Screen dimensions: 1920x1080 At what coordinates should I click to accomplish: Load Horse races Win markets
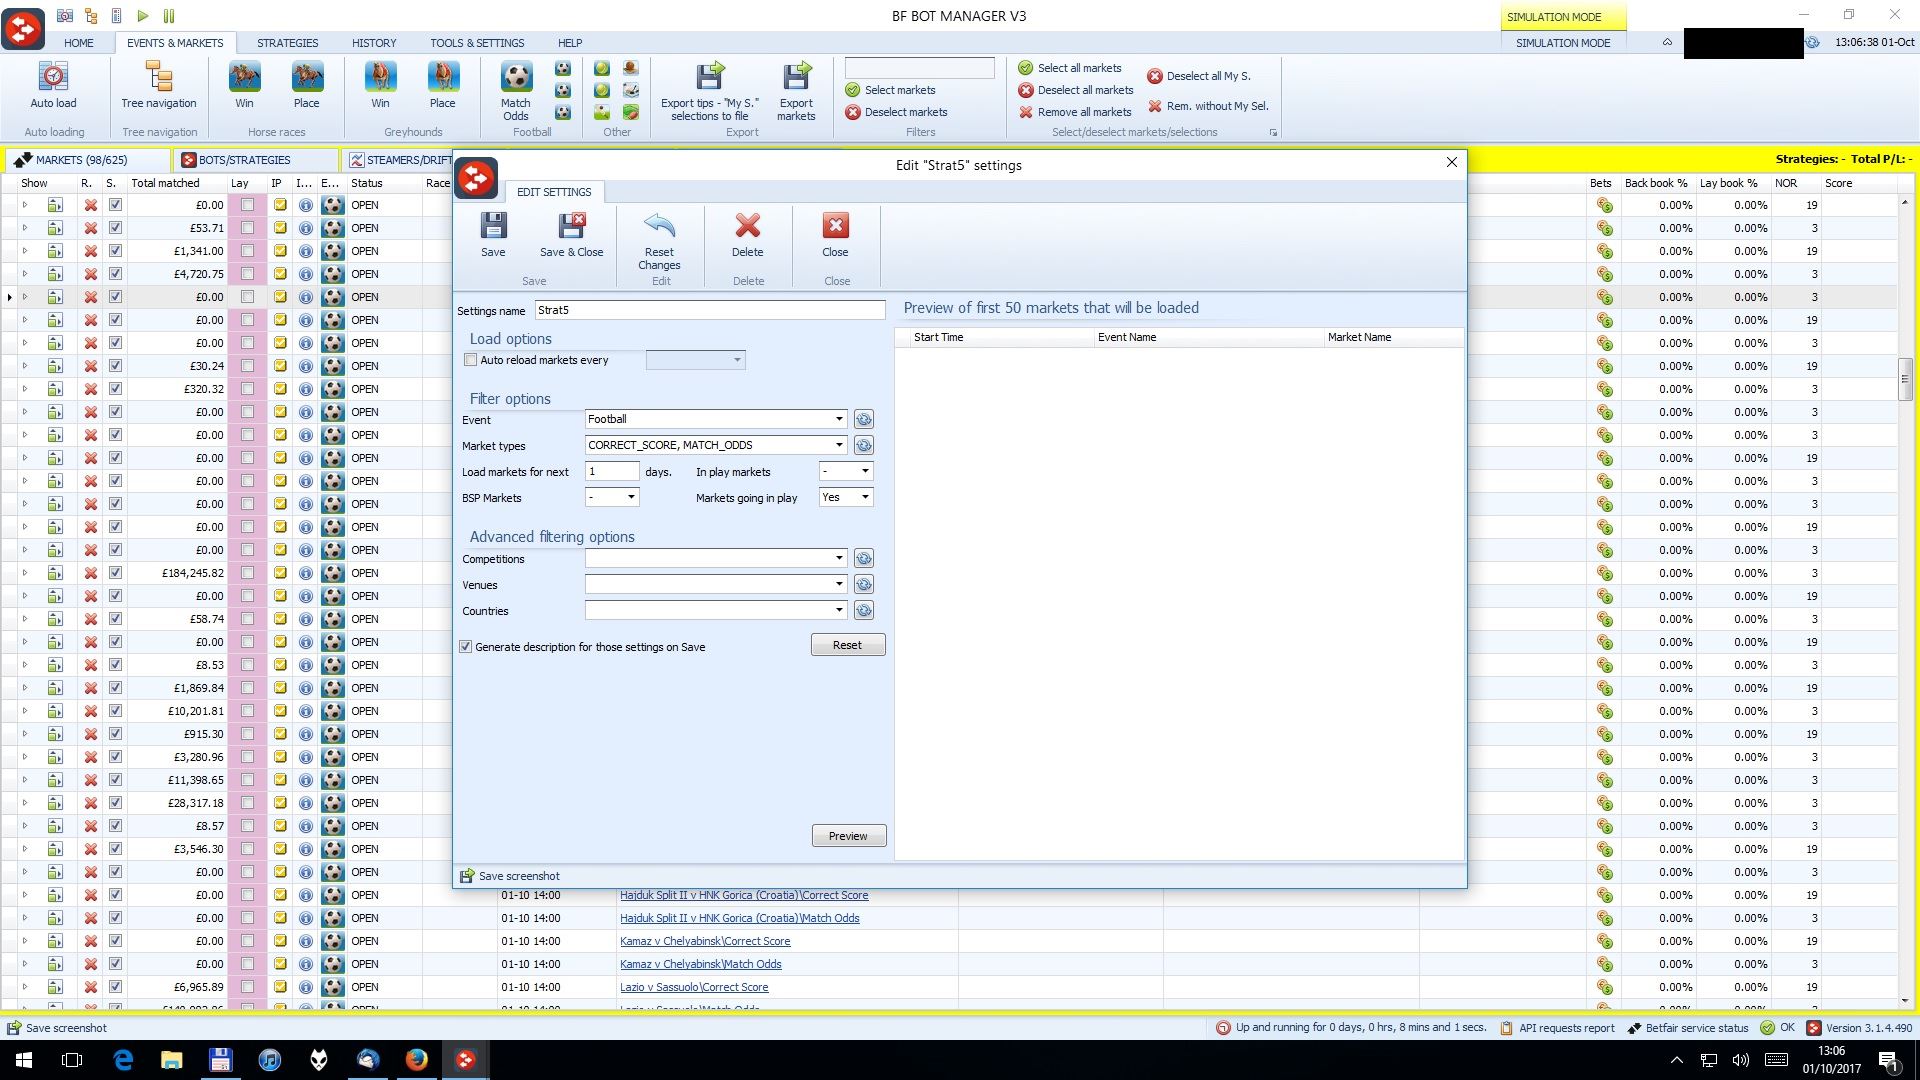(x=244, y=86)
